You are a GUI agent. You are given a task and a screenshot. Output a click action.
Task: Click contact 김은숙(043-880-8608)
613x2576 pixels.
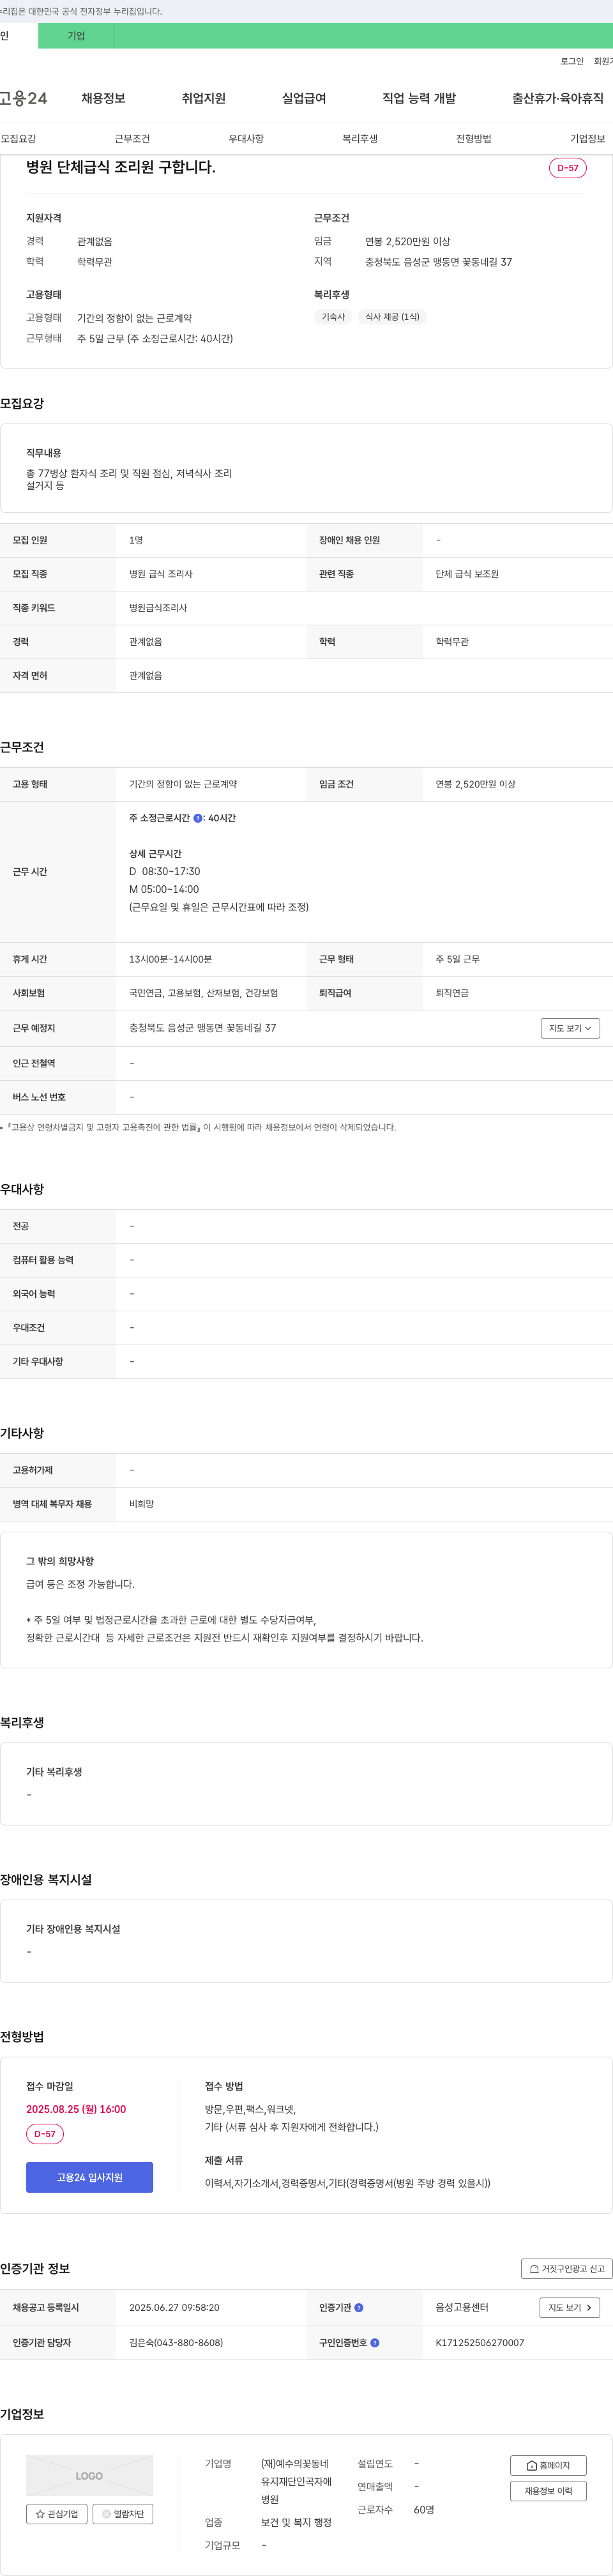coord(176,2342)
